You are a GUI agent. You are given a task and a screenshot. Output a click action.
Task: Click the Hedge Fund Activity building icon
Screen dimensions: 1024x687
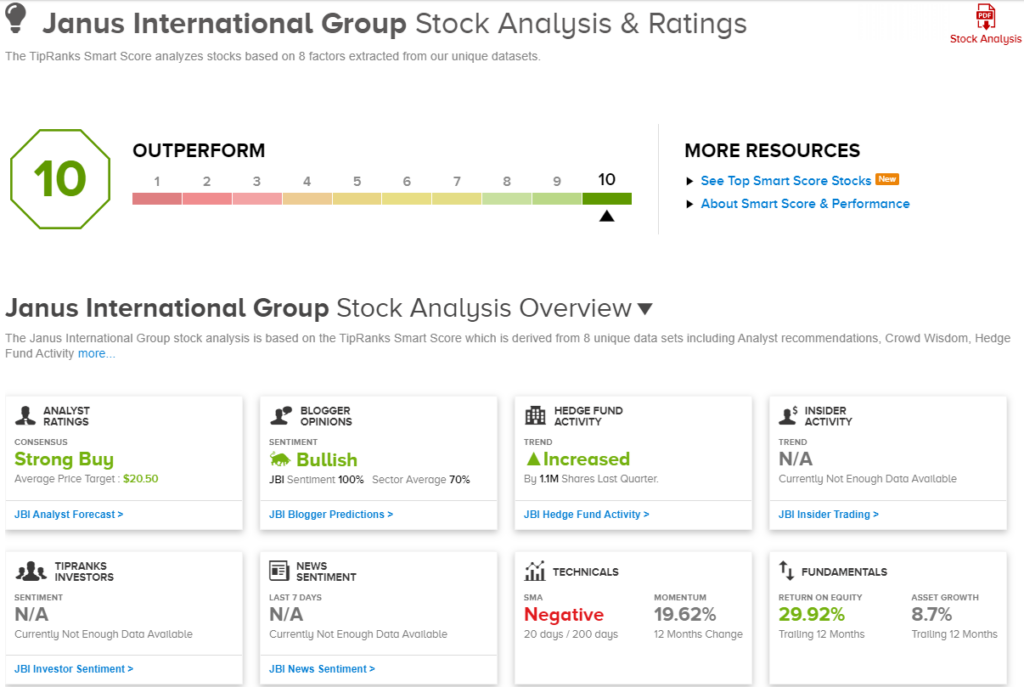(535, 415)
